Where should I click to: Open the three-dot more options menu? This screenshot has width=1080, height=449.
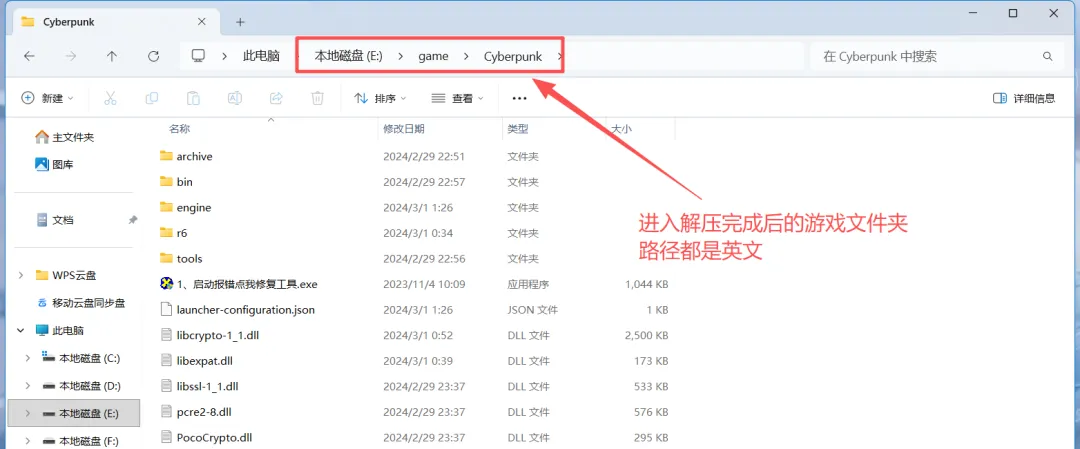519,98
